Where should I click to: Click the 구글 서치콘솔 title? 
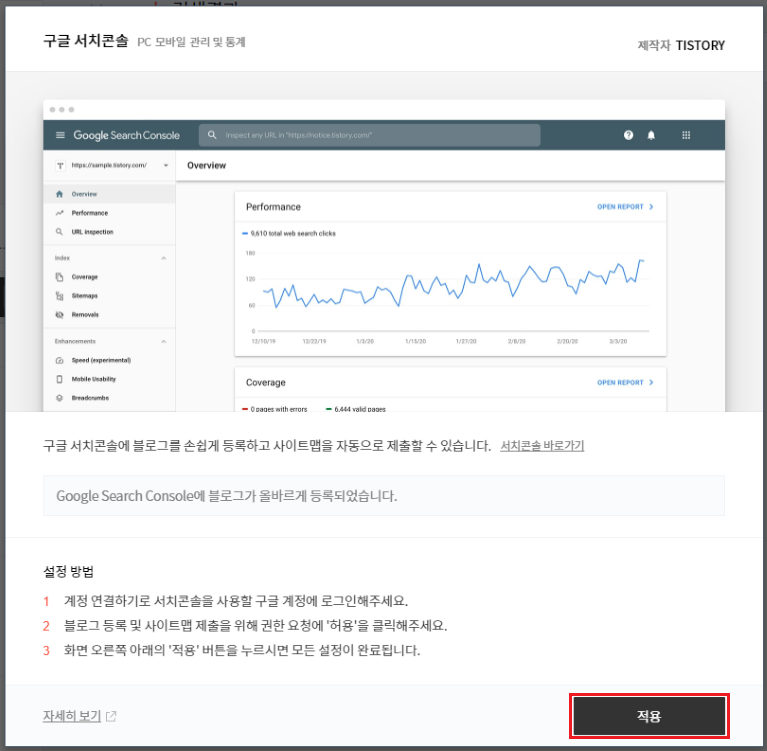pyautogui.click(x=86, y=41)
